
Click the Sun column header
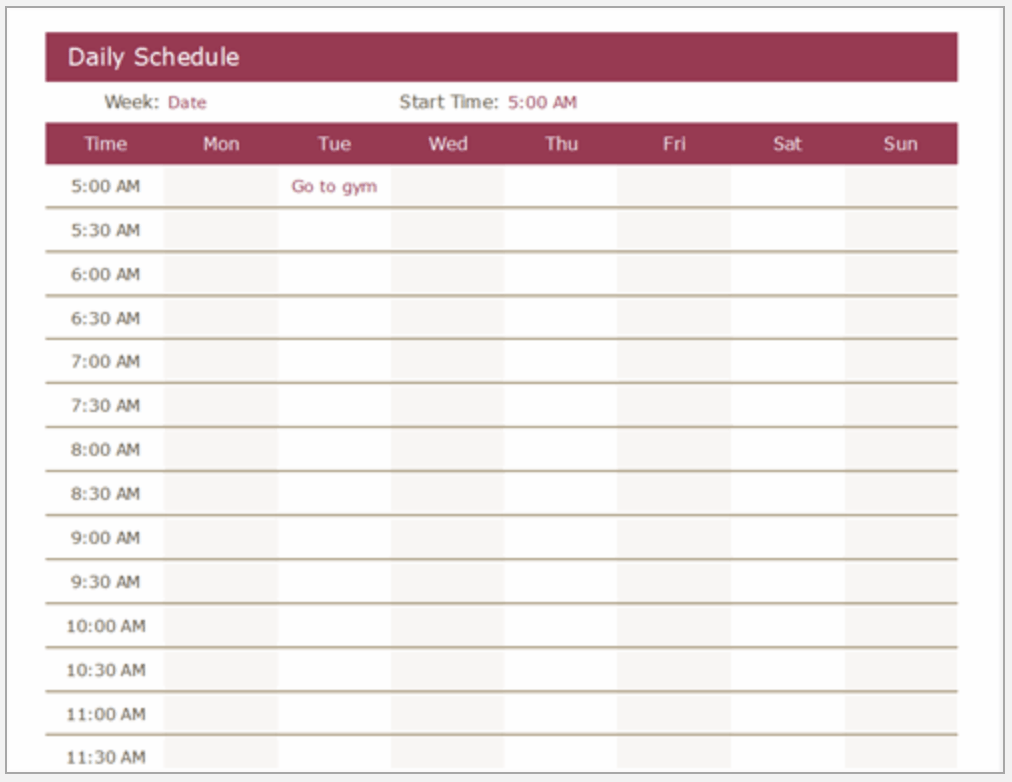pyautogui.click(x=900, y=144)
